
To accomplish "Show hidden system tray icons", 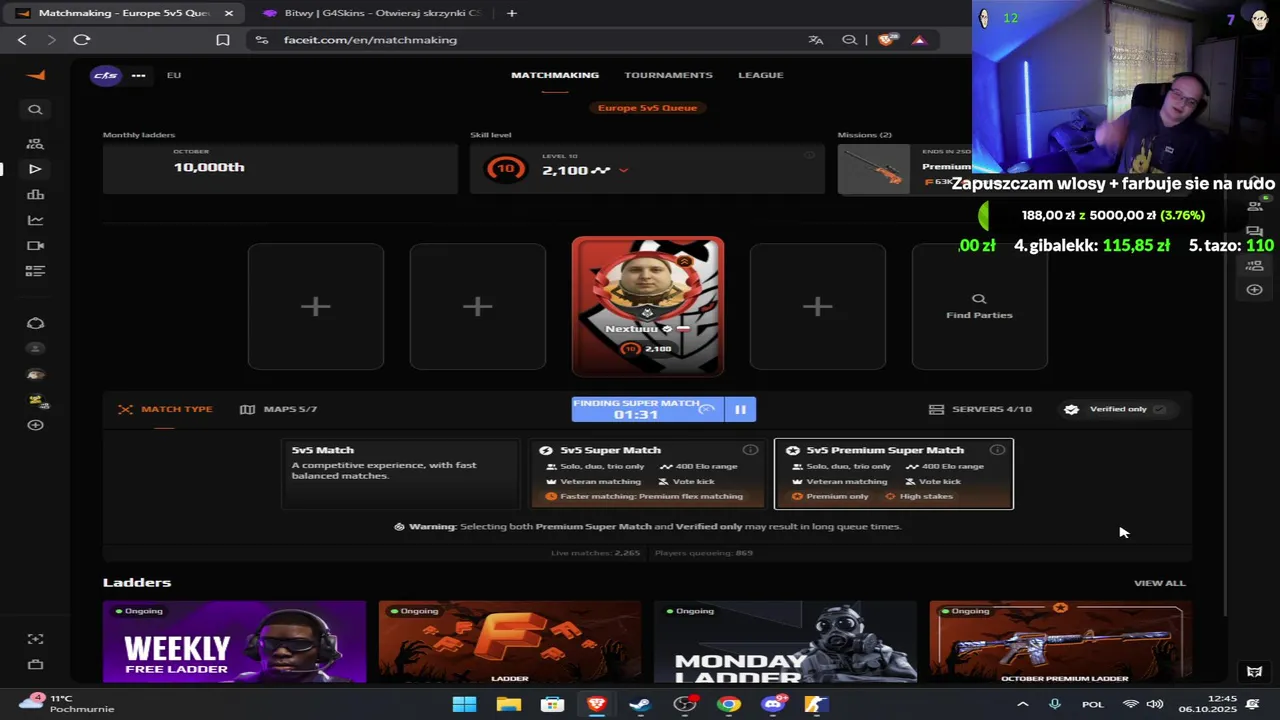I will click(1022, 704).
